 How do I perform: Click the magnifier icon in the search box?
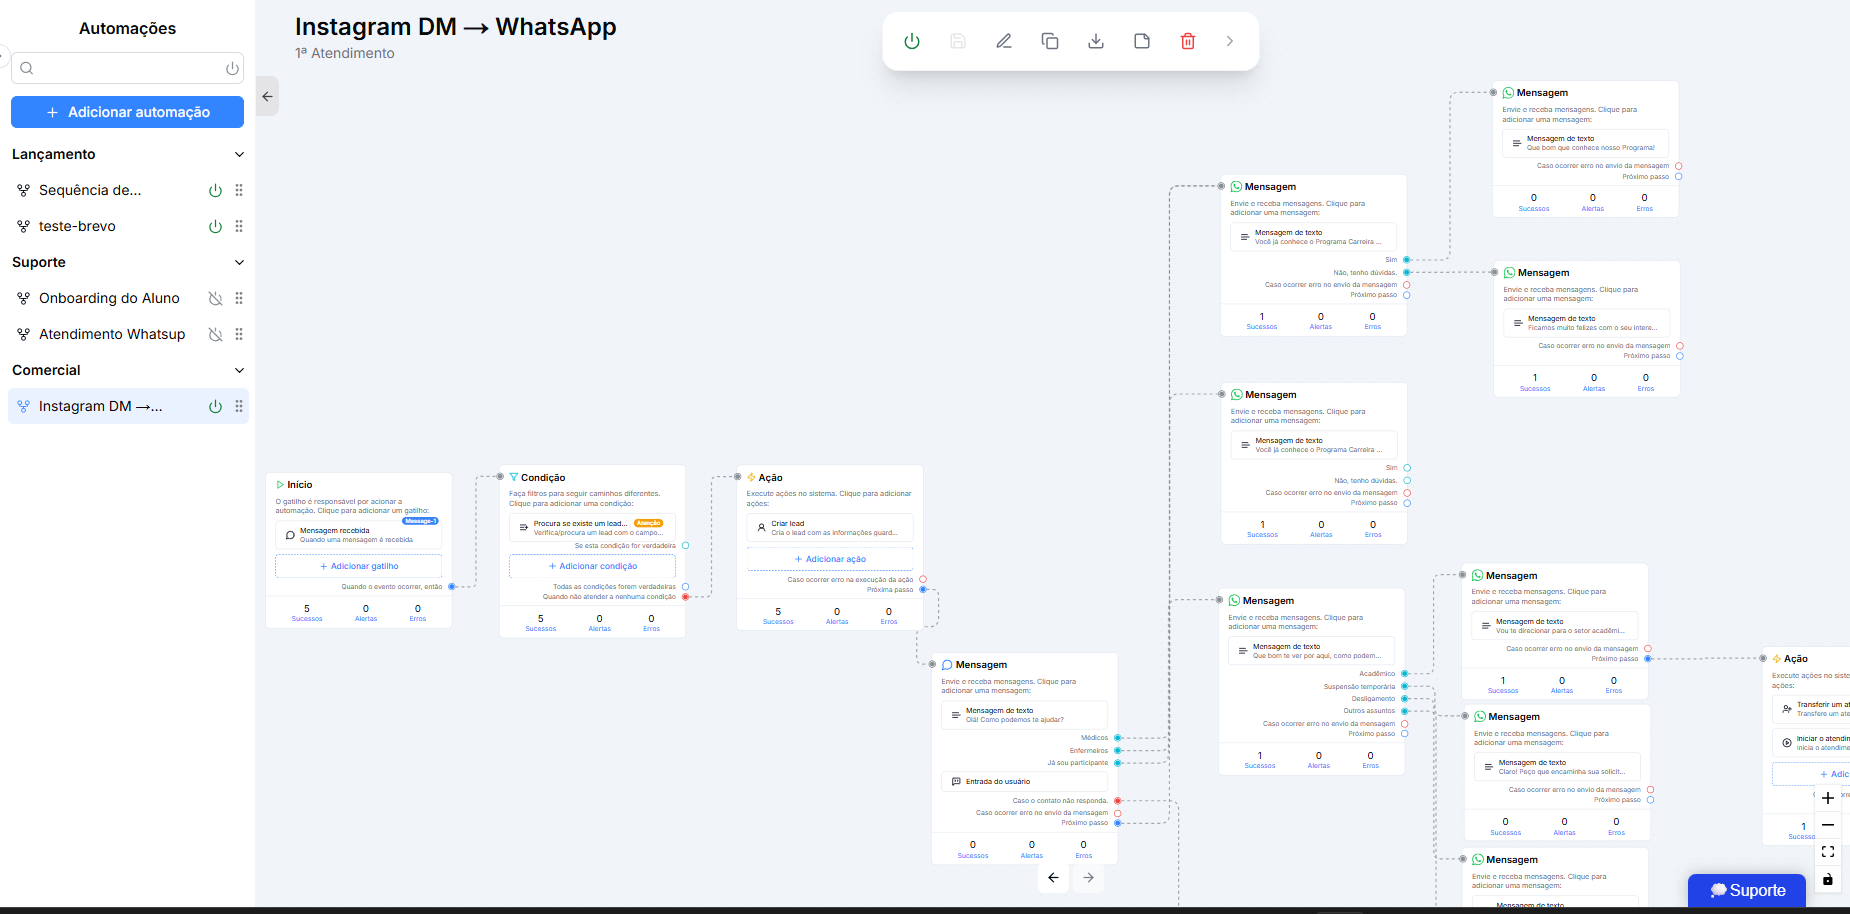click(x=27, y=68)
